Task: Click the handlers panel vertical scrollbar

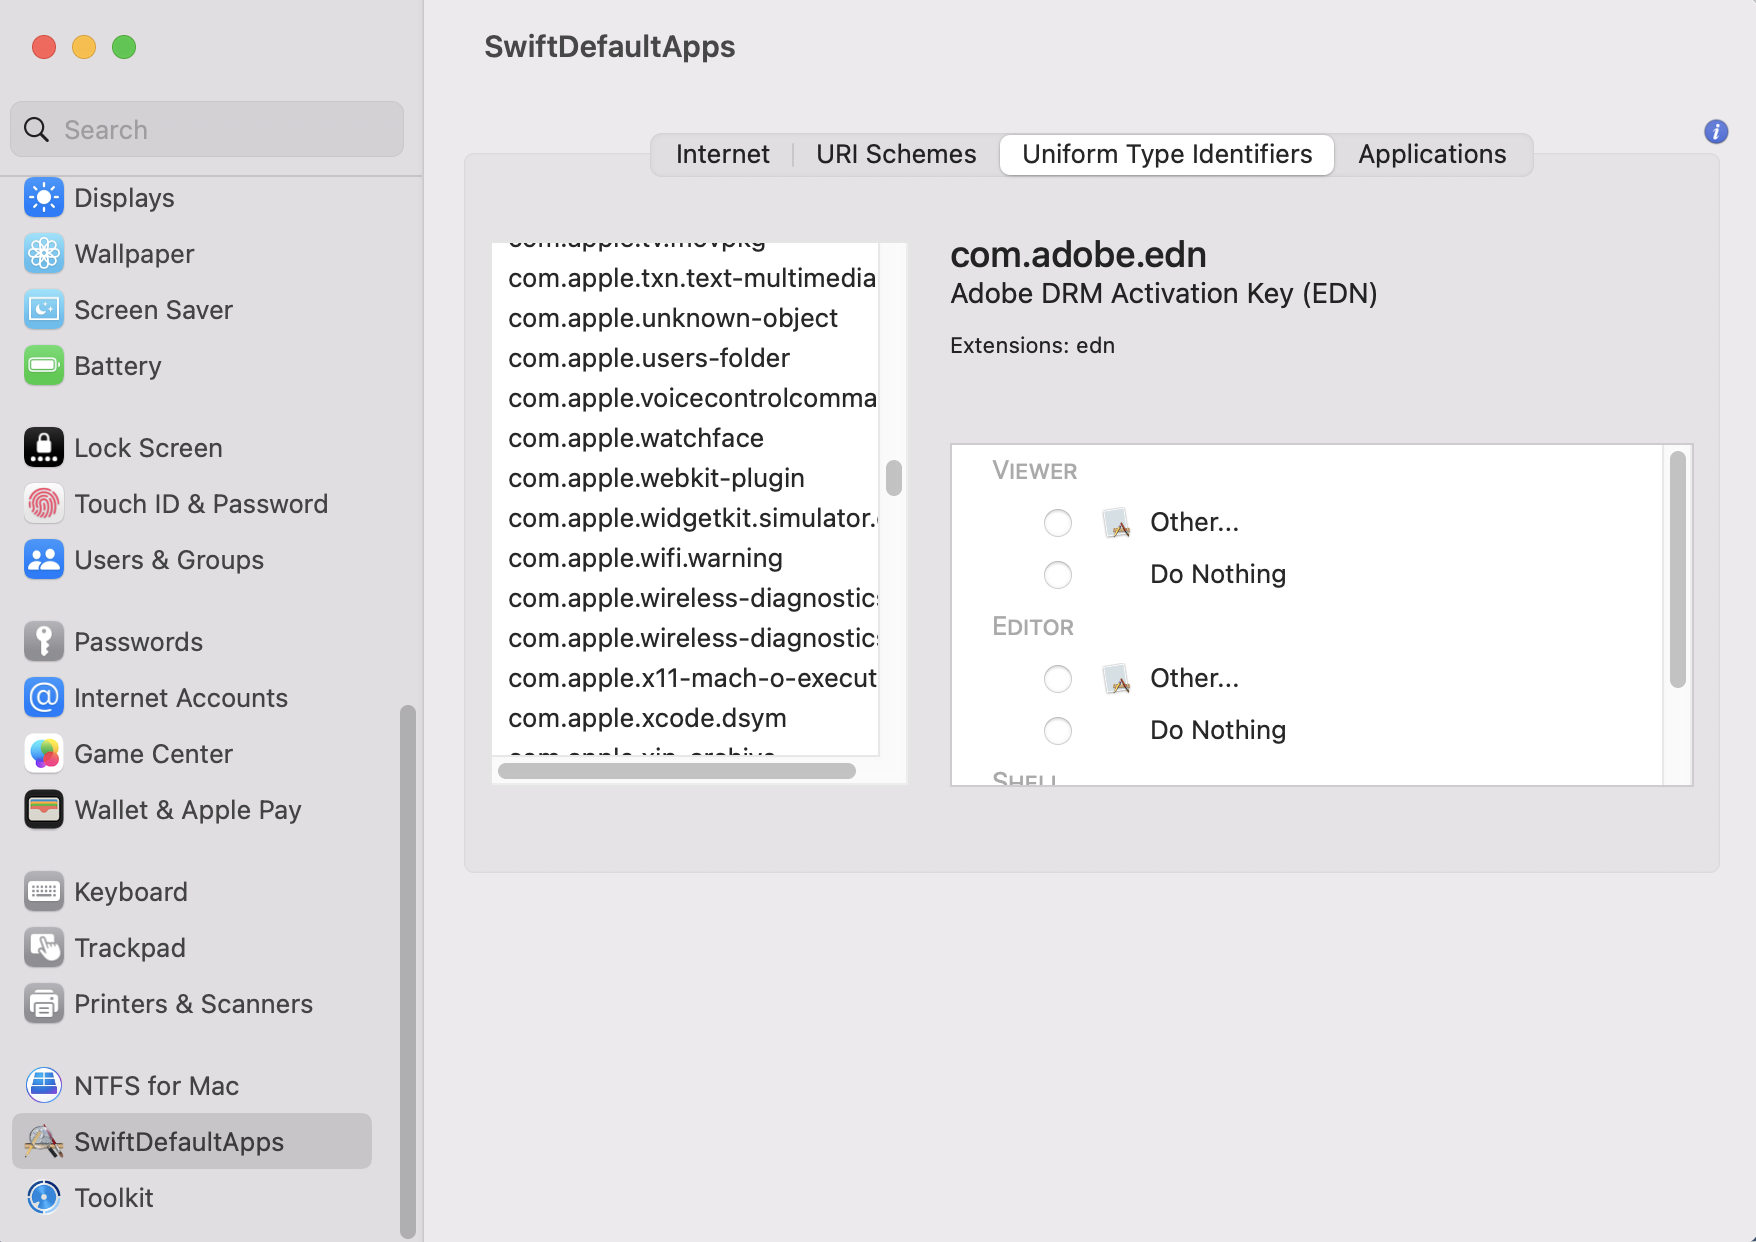Action: point(1678,569)
